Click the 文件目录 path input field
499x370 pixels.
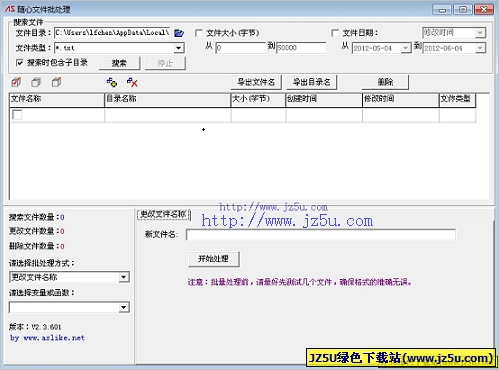coord(112,33)
